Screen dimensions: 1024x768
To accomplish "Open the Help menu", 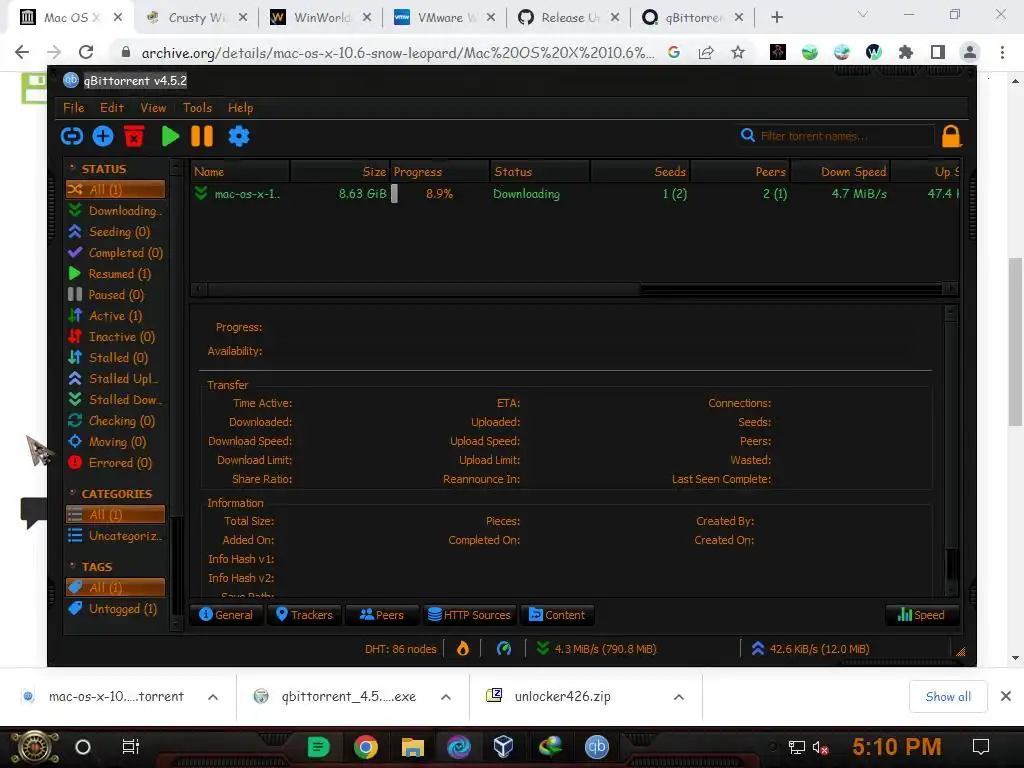I will 240,108.
